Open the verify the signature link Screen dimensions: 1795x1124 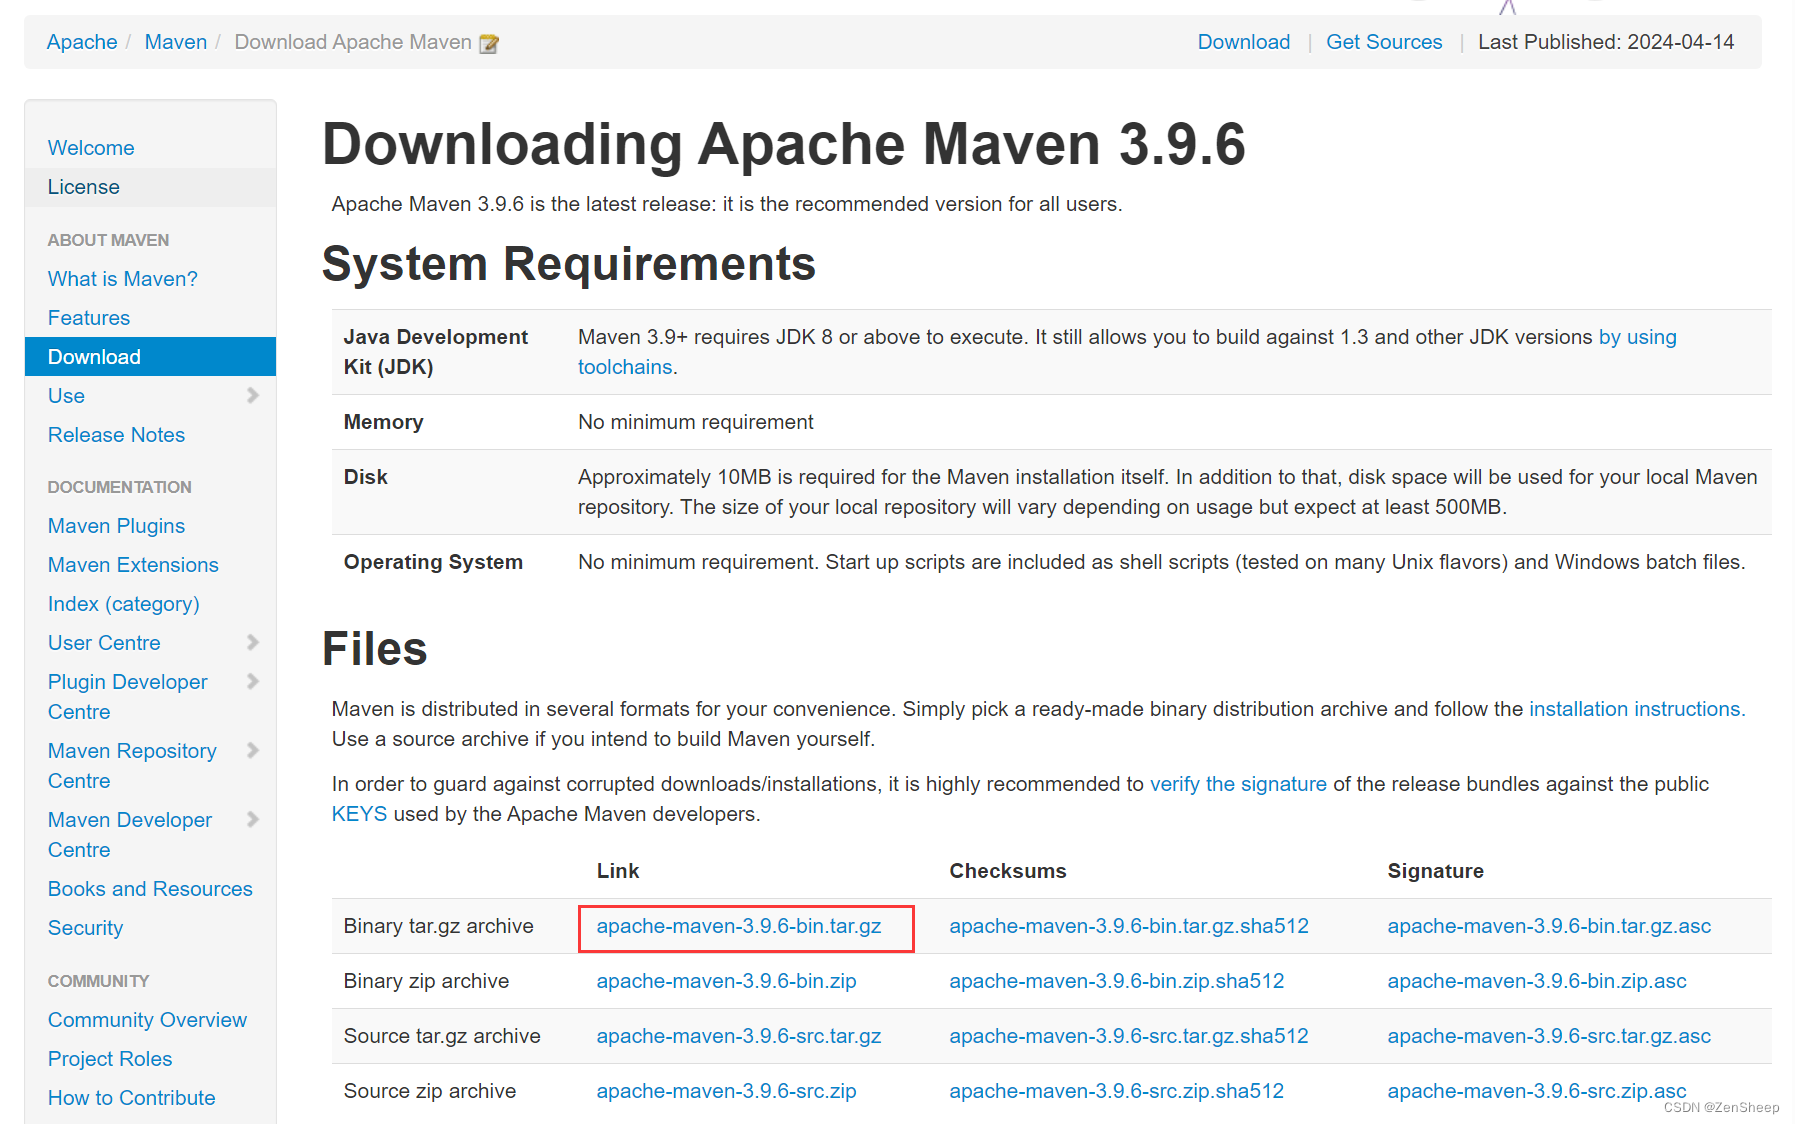click(x=1238, y=784)
